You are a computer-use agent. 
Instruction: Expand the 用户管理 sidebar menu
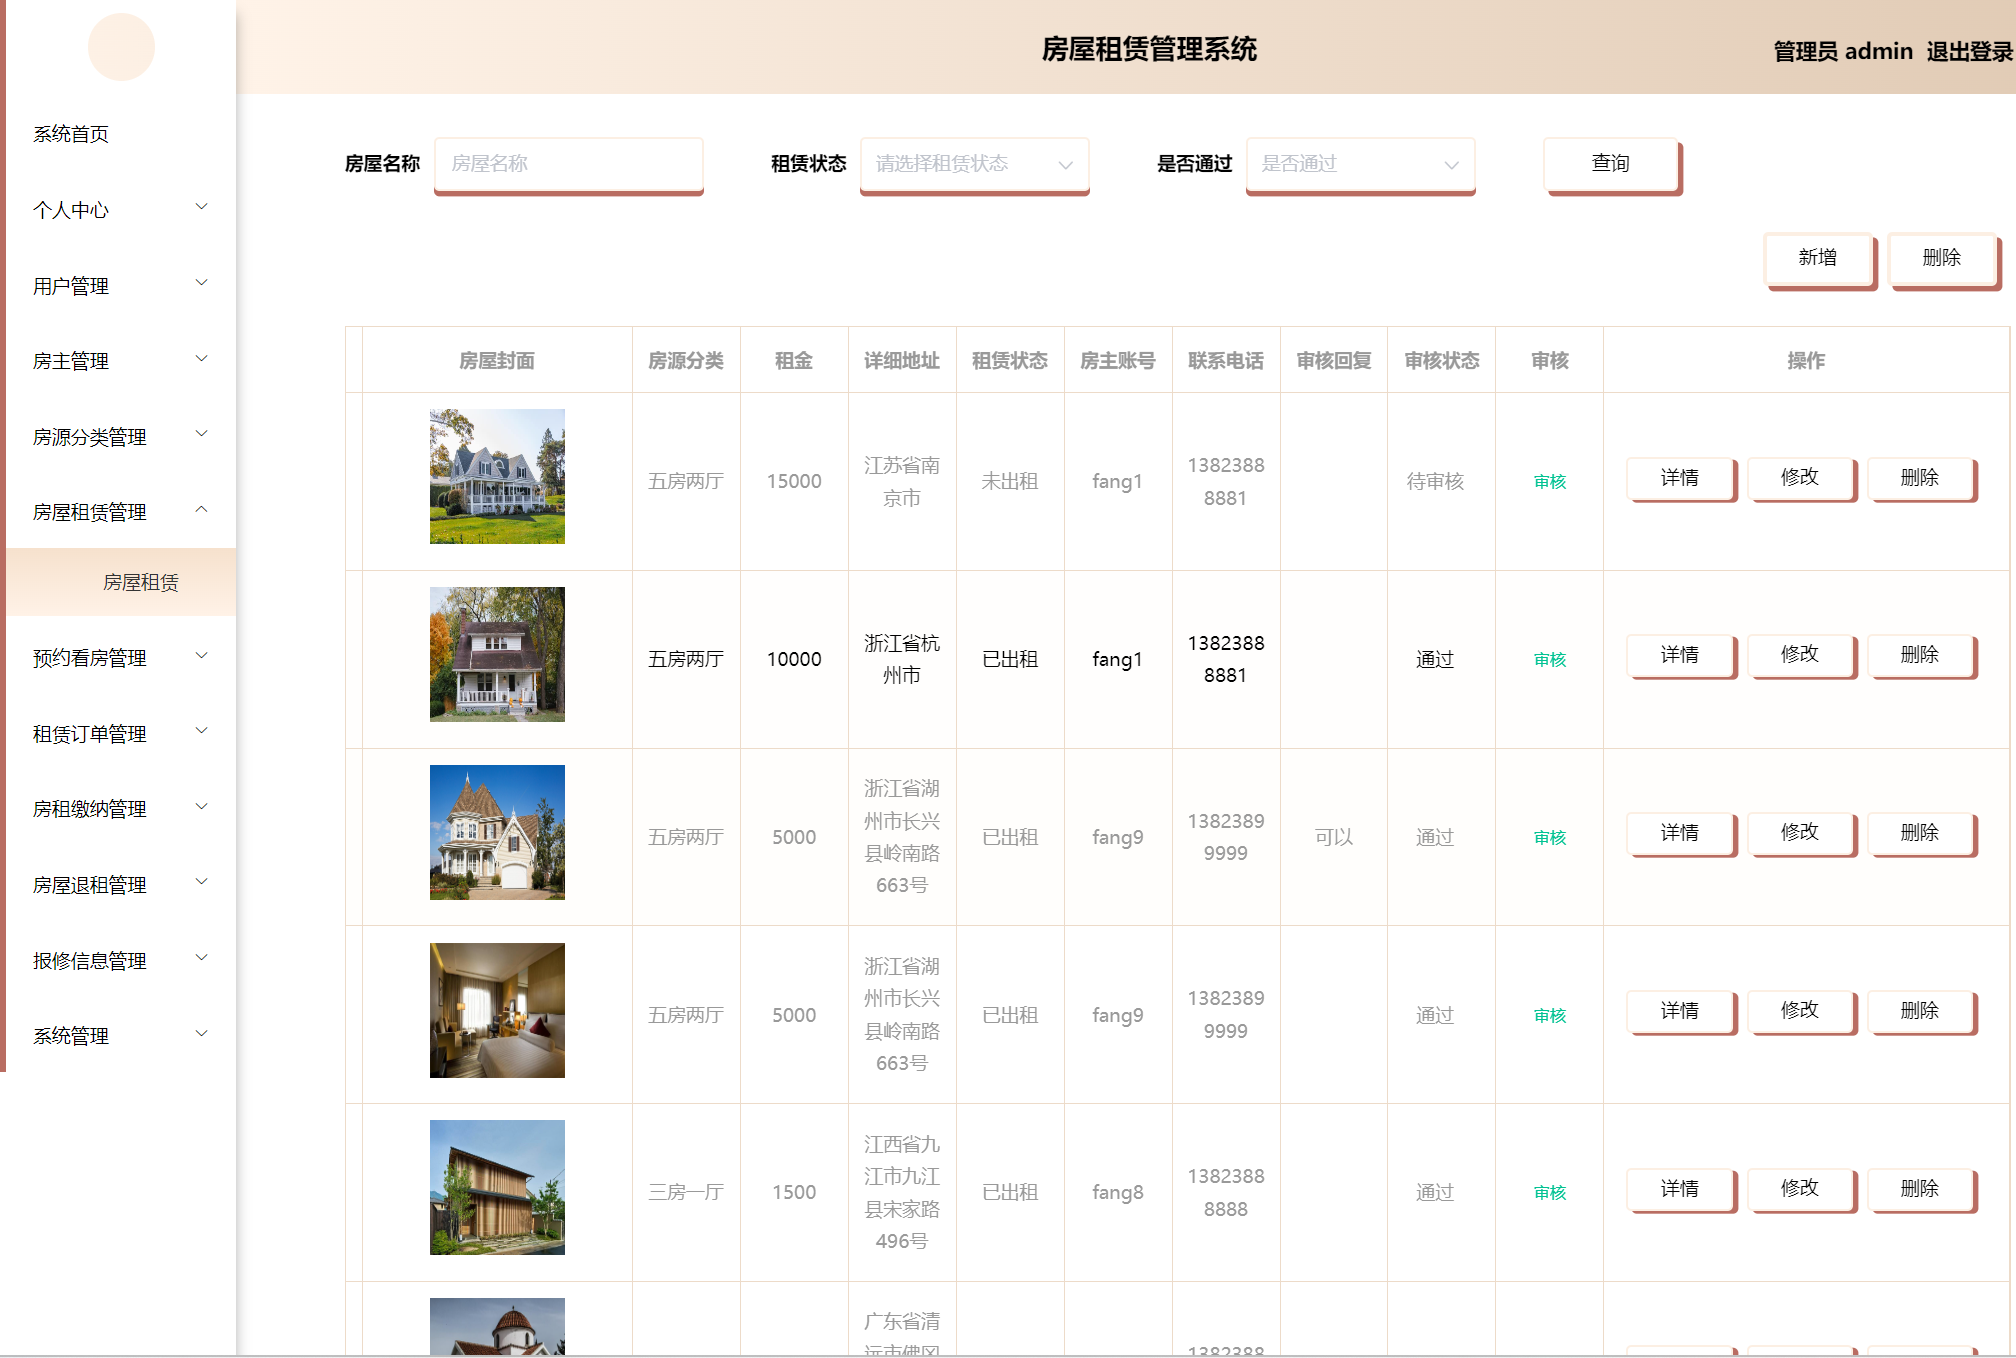pyautogui.click(x=120, y=286)
